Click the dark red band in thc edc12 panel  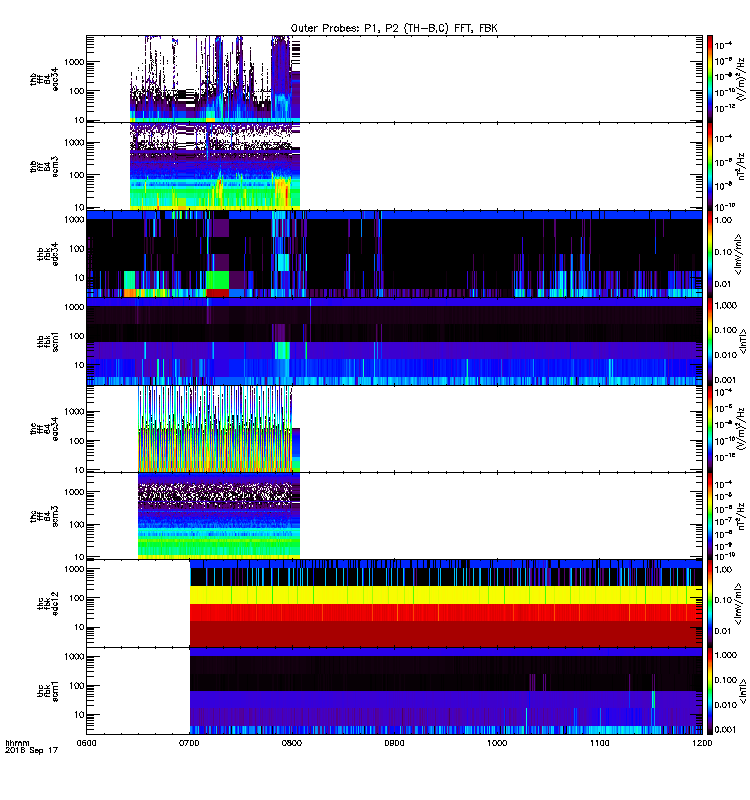[446, 634]
